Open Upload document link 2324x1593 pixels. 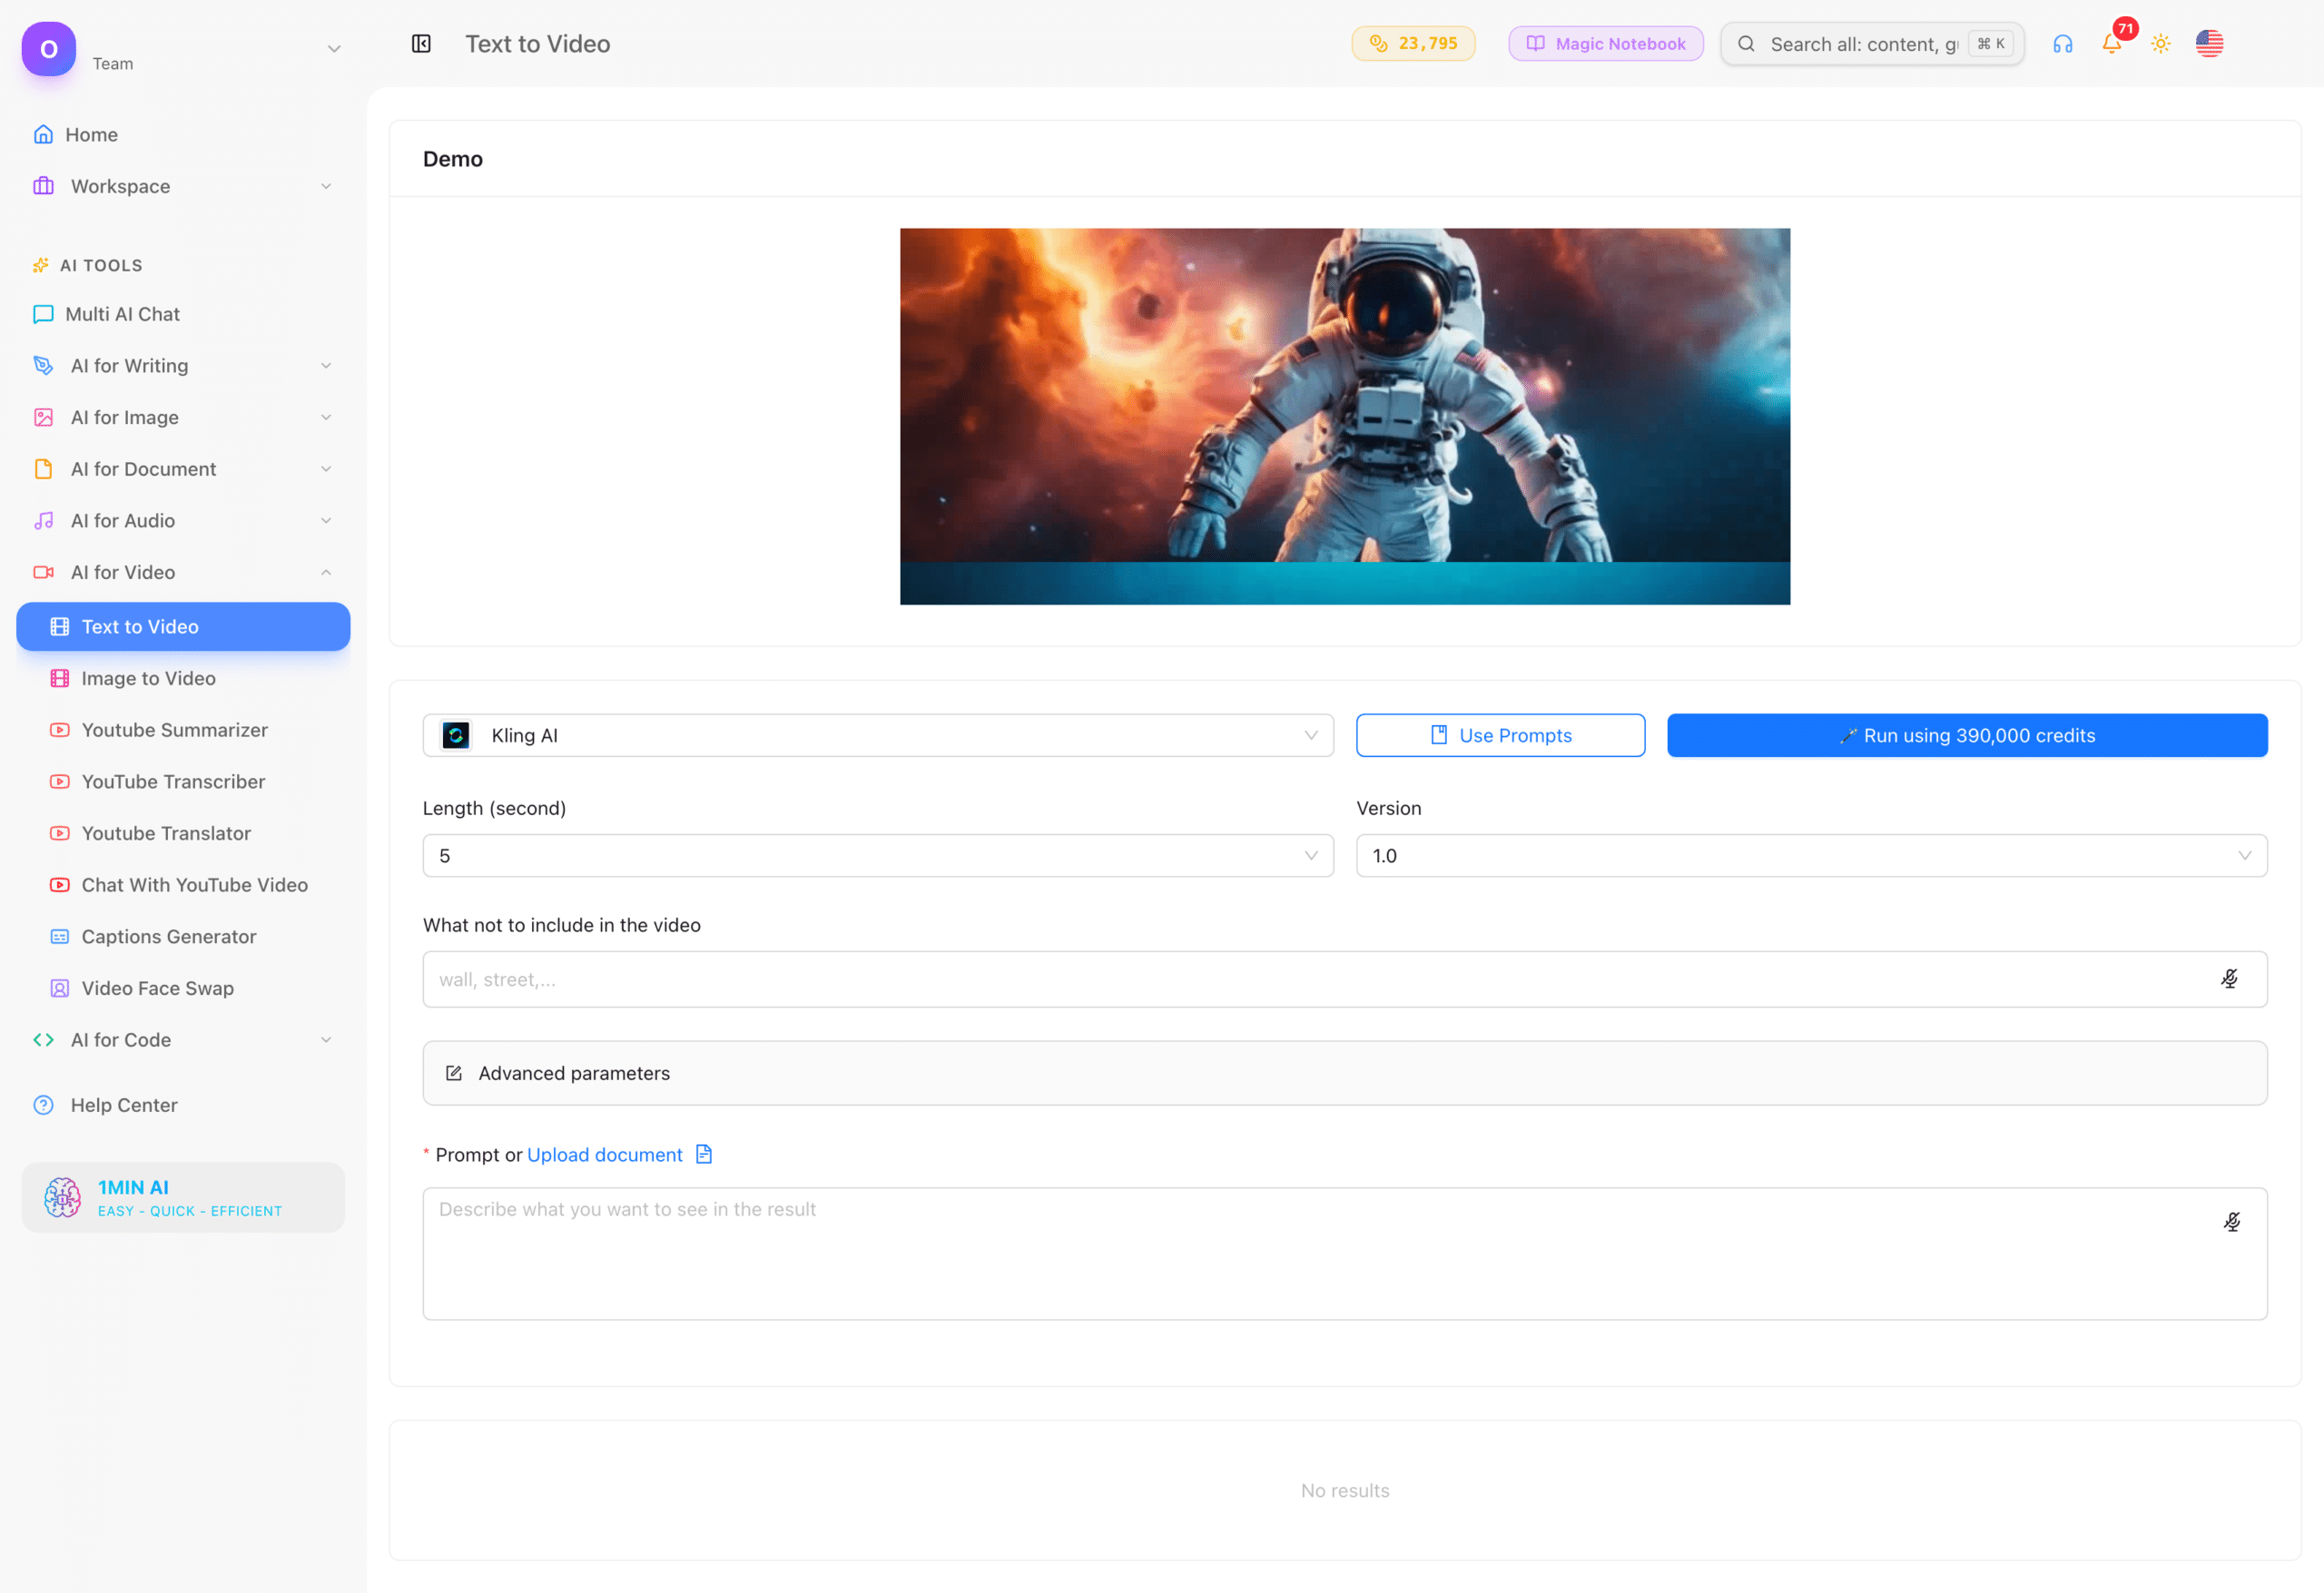604,1154
